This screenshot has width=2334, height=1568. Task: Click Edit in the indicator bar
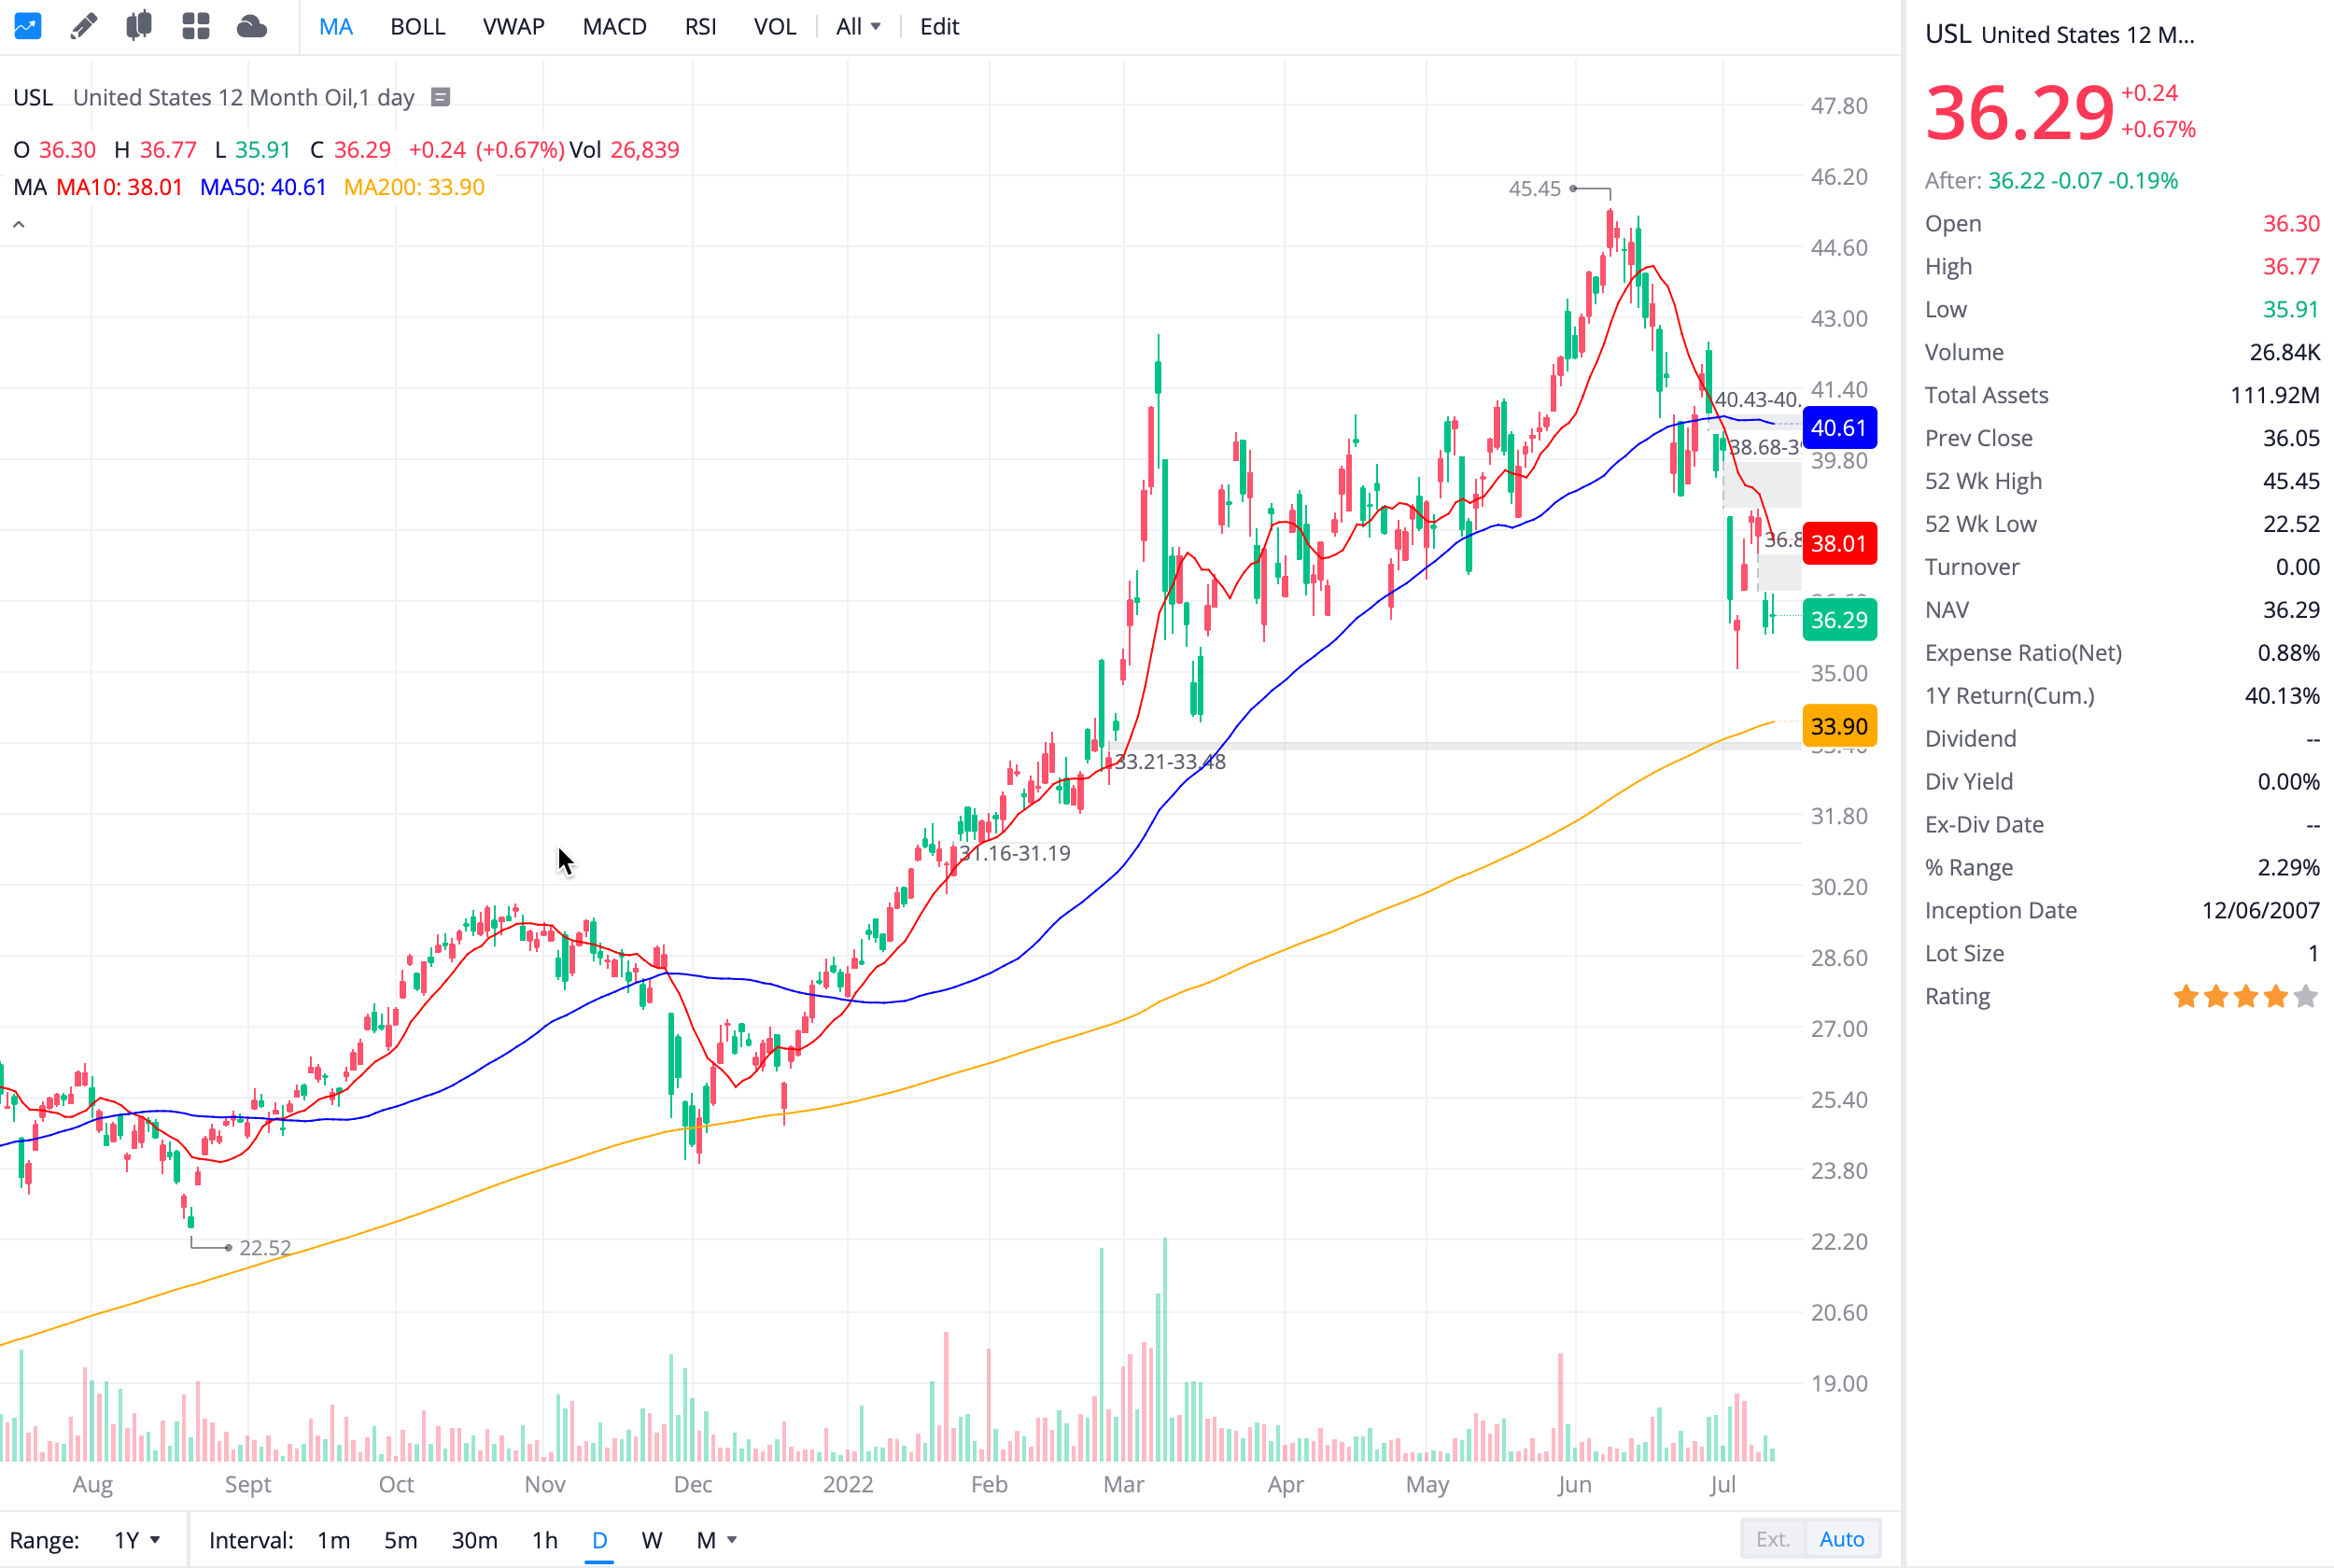(x=938, y=27)
